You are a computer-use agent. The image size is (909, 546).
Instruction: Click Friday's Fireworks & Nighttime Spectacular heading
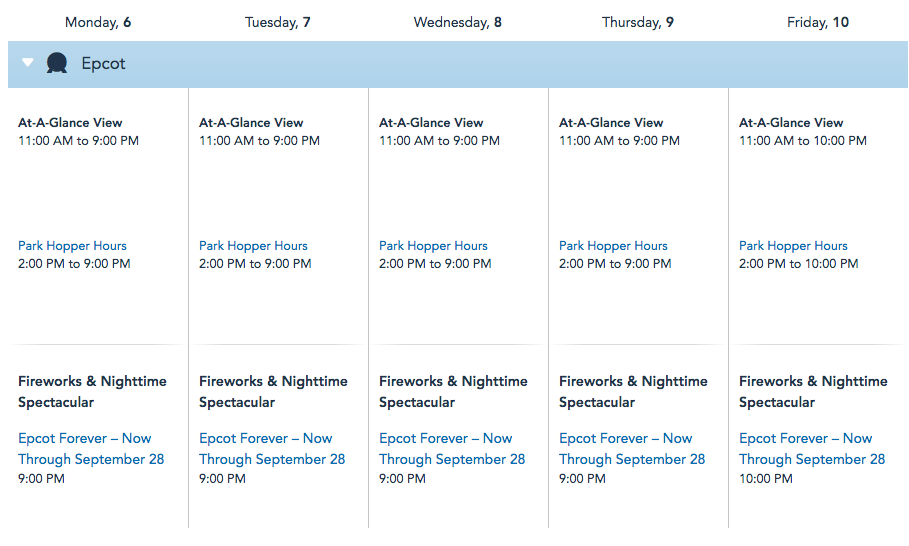(813, 392)
